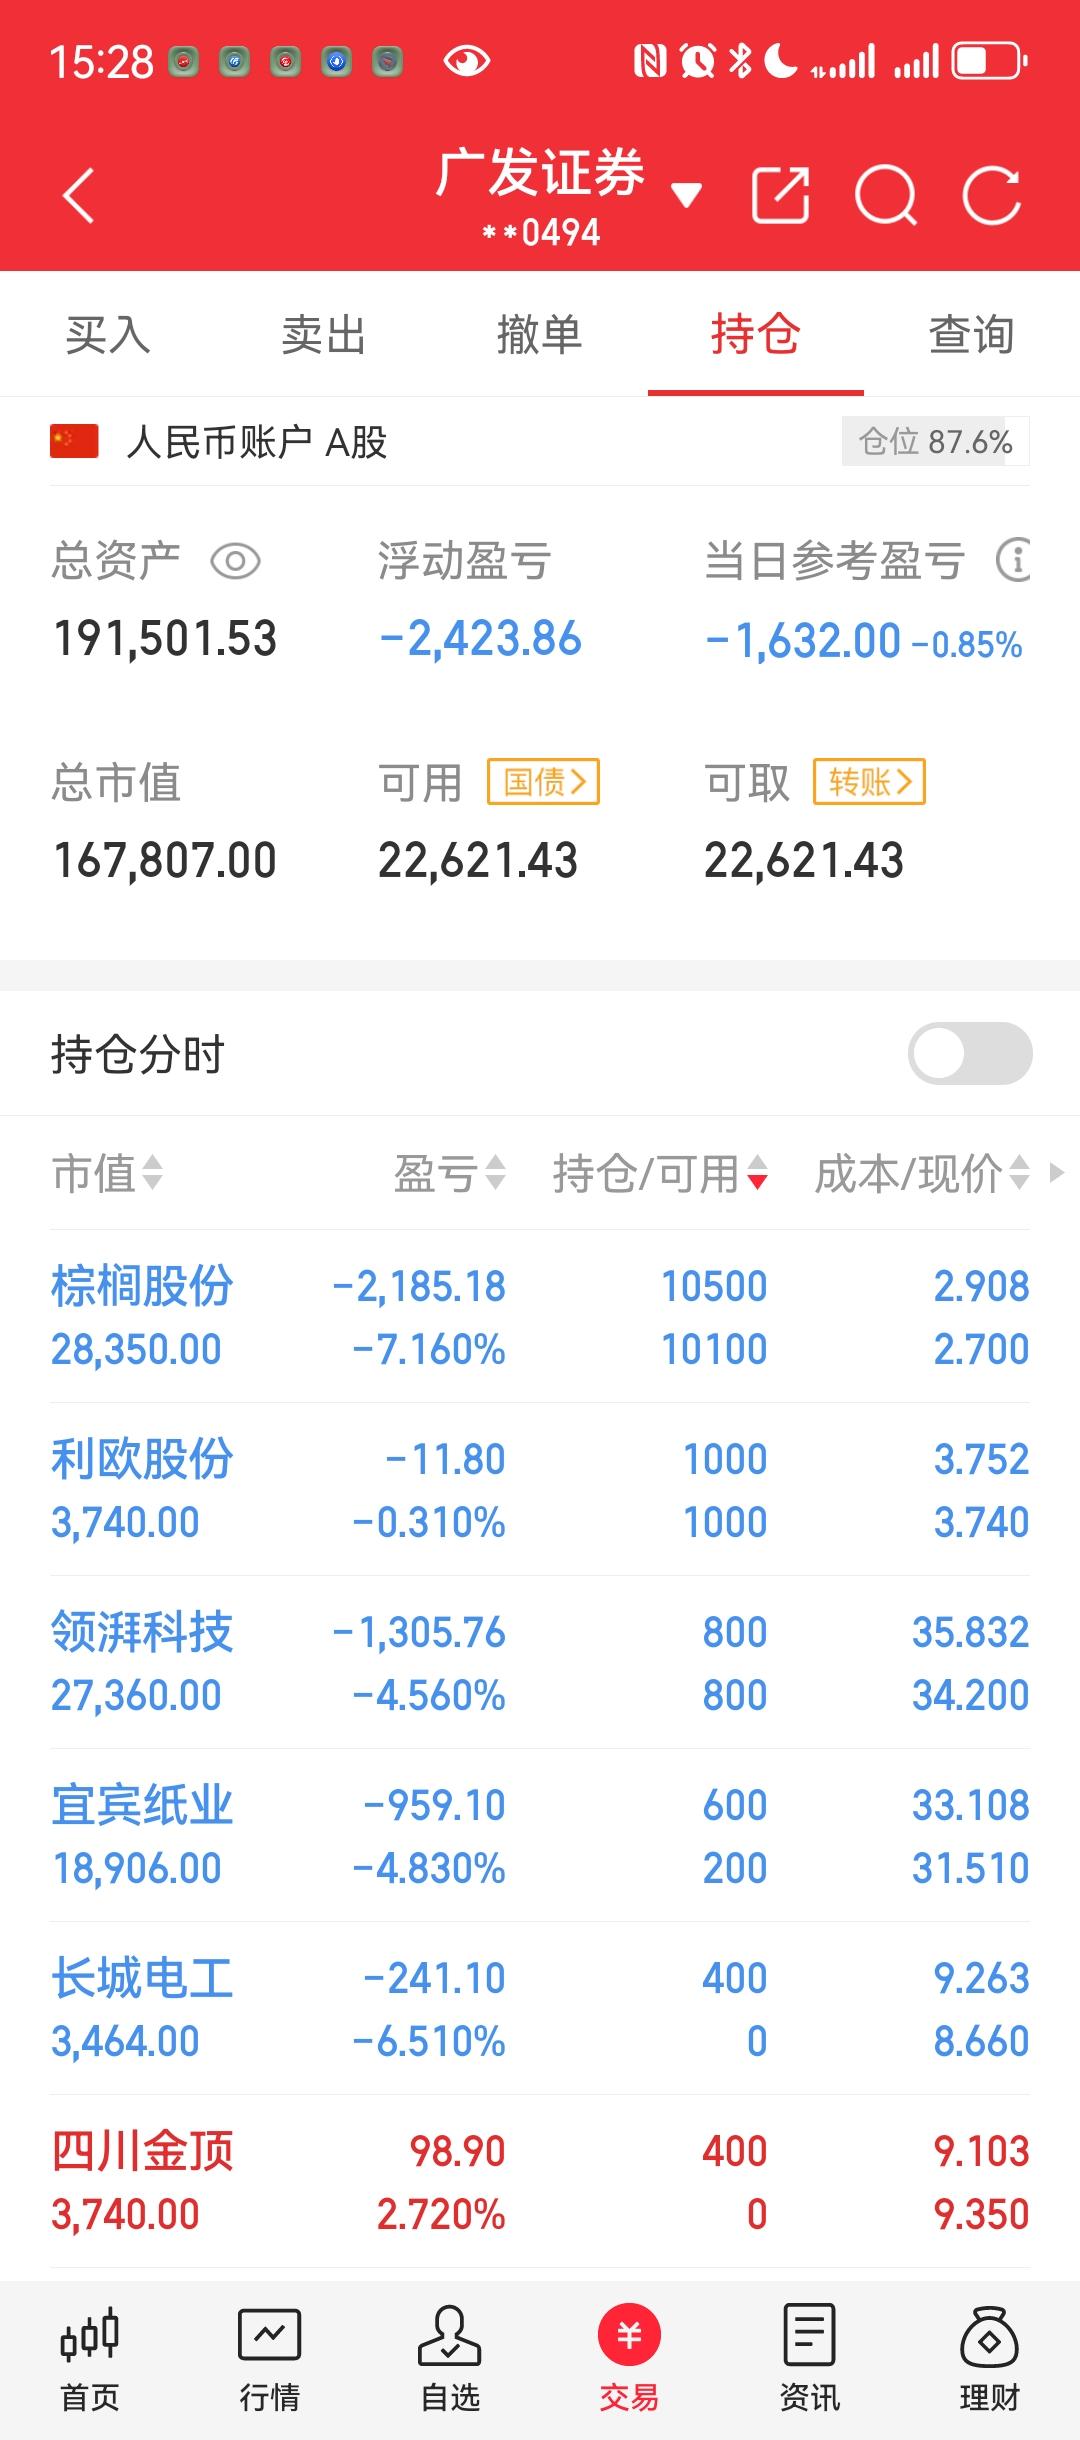Open the 棕榈股份 holding row
Viewport: 1080px width, 2440px height.
coord(540,1317)
